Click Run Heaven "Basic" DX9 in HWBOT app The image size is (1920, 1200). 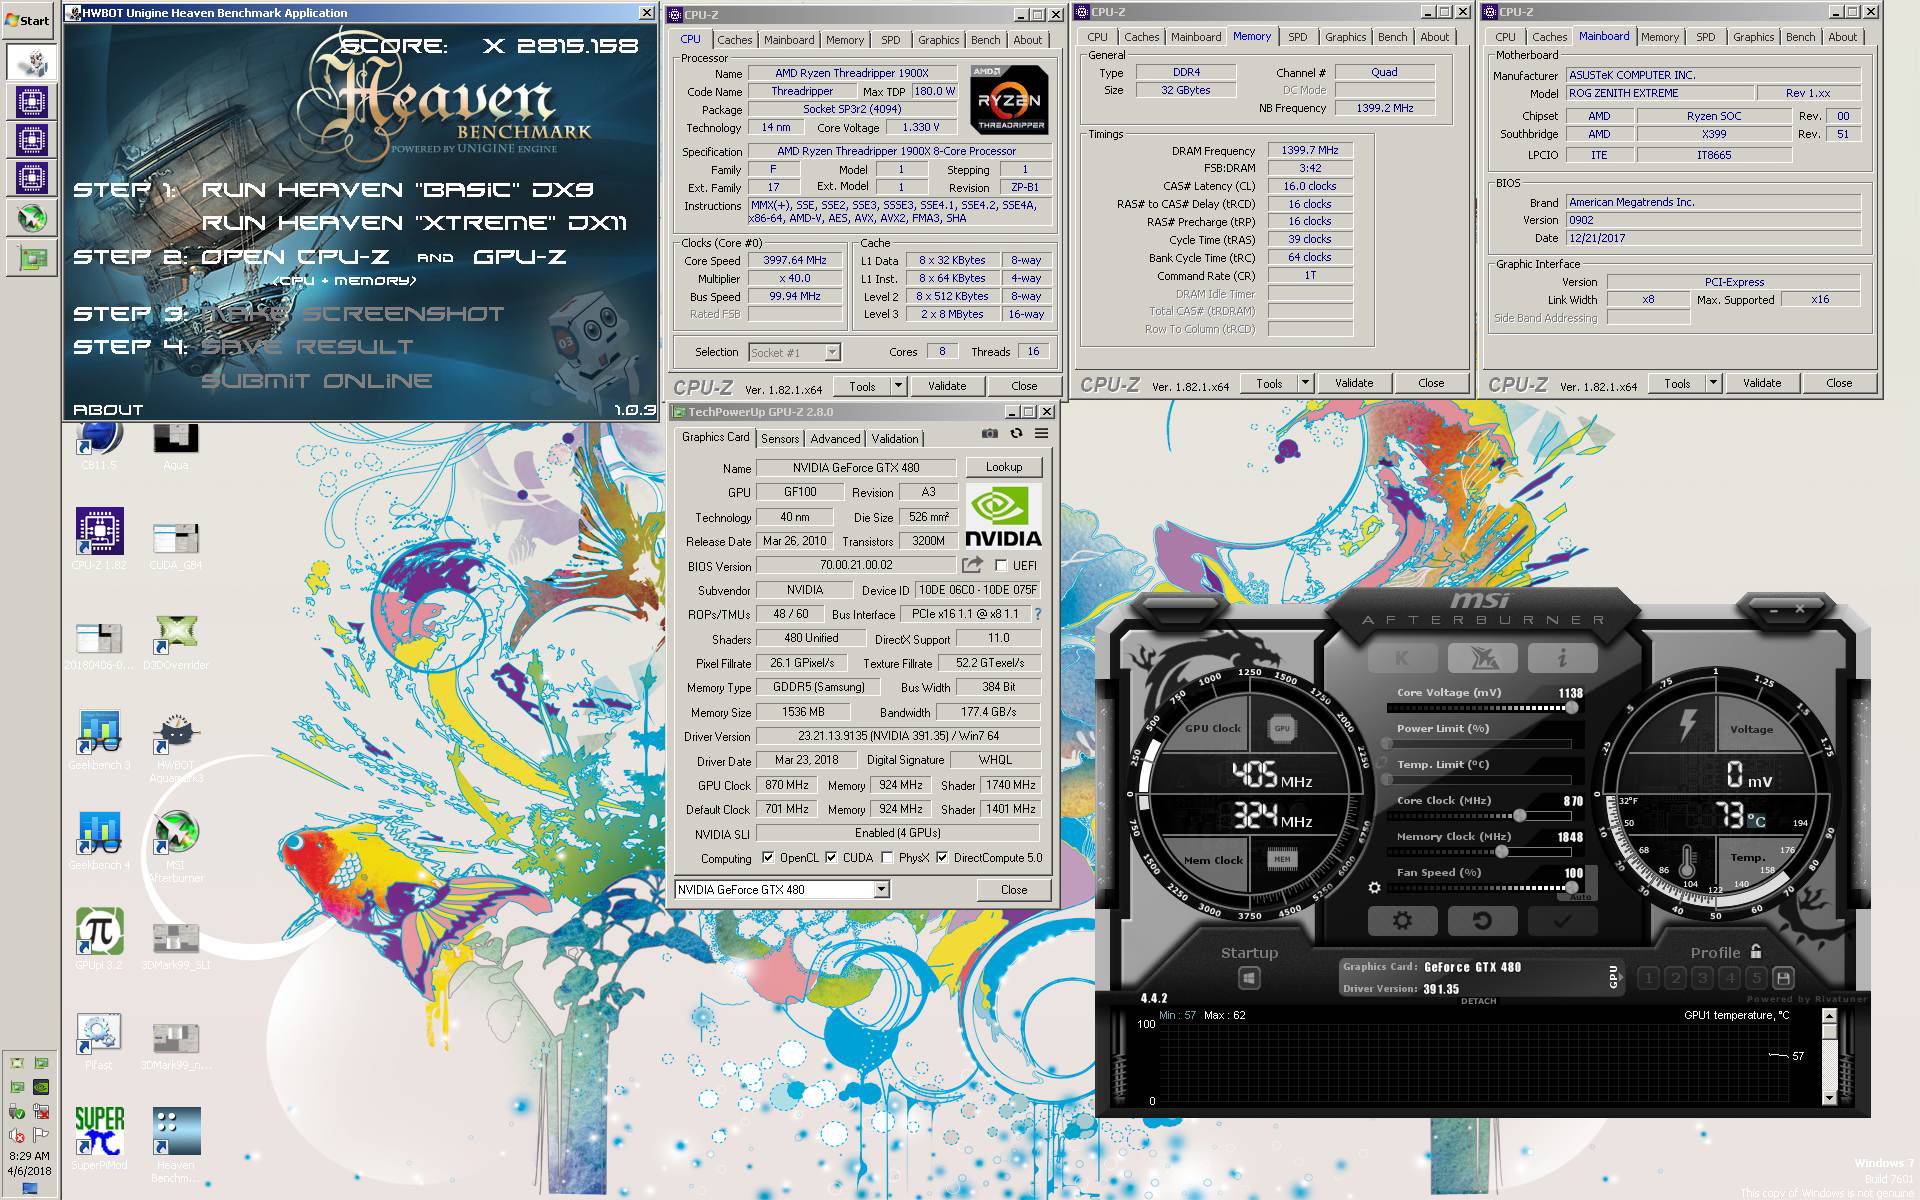(397, 190)
